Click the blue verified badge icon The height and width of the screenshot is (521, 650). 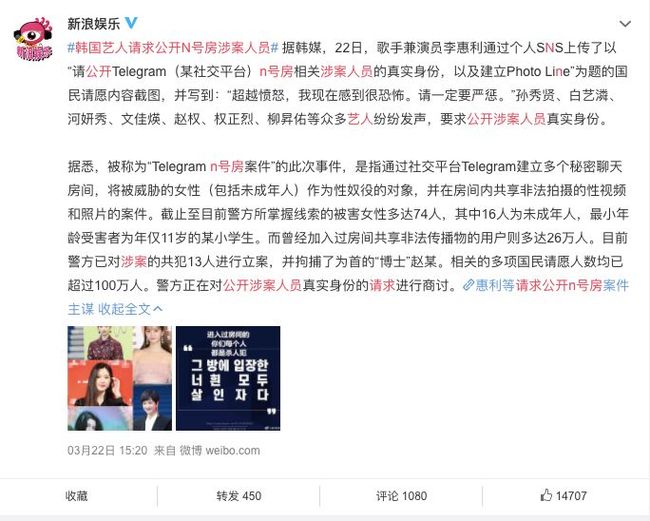click(x=131, y=23)
